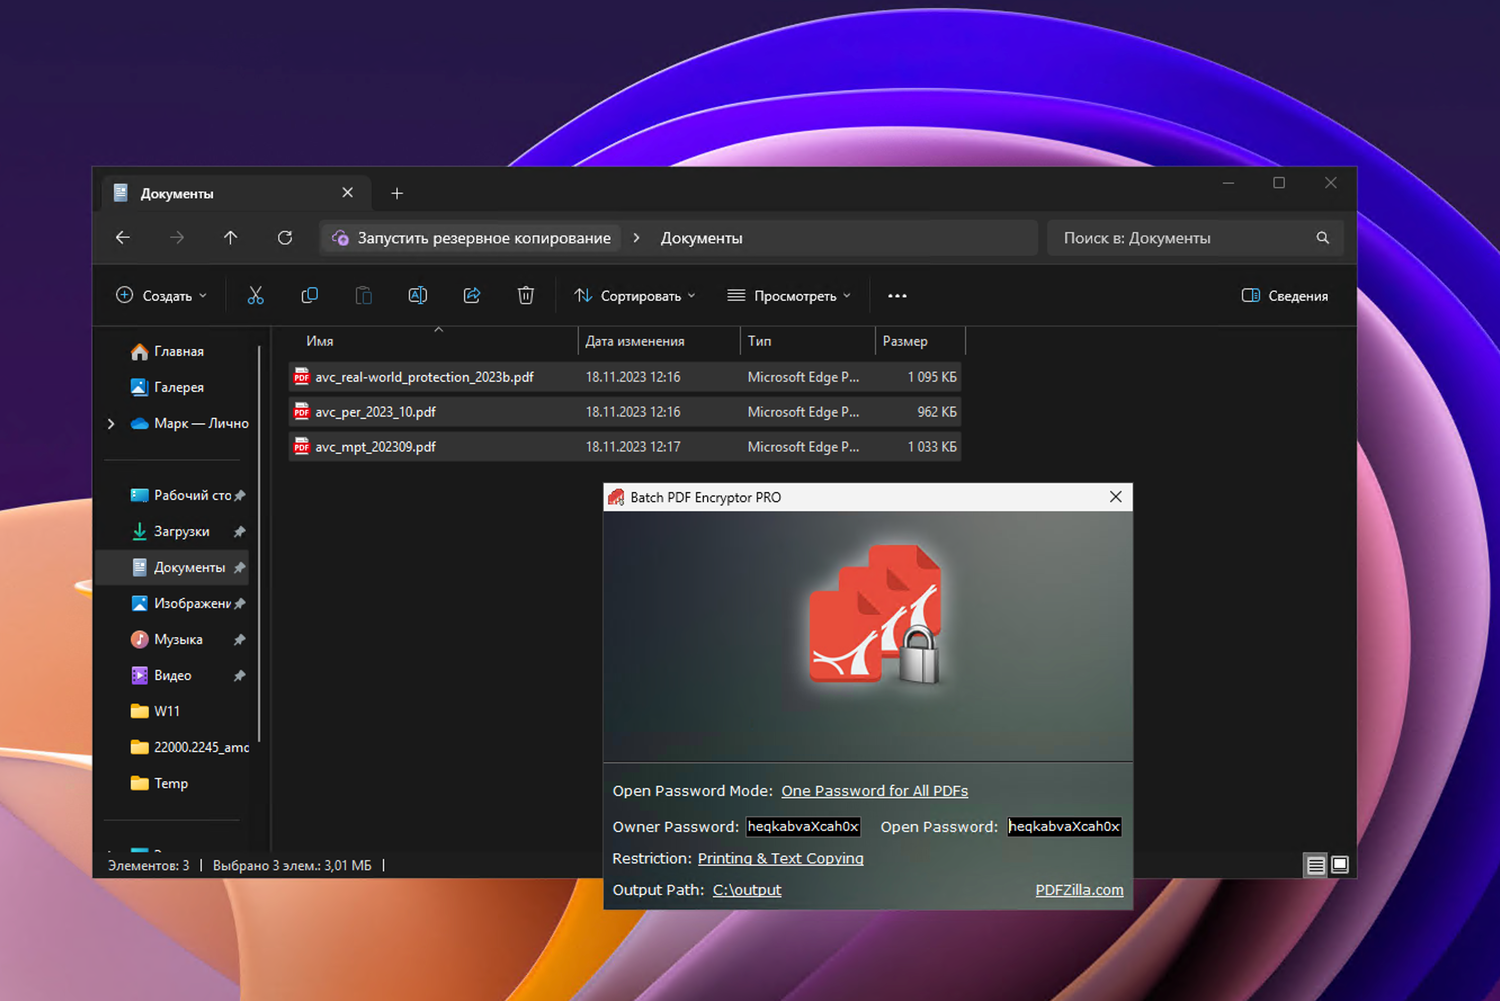Open Рабочий стол pinned folder in sidebar
Viewport: 1500px width, 1001px height.
[188, 495]
